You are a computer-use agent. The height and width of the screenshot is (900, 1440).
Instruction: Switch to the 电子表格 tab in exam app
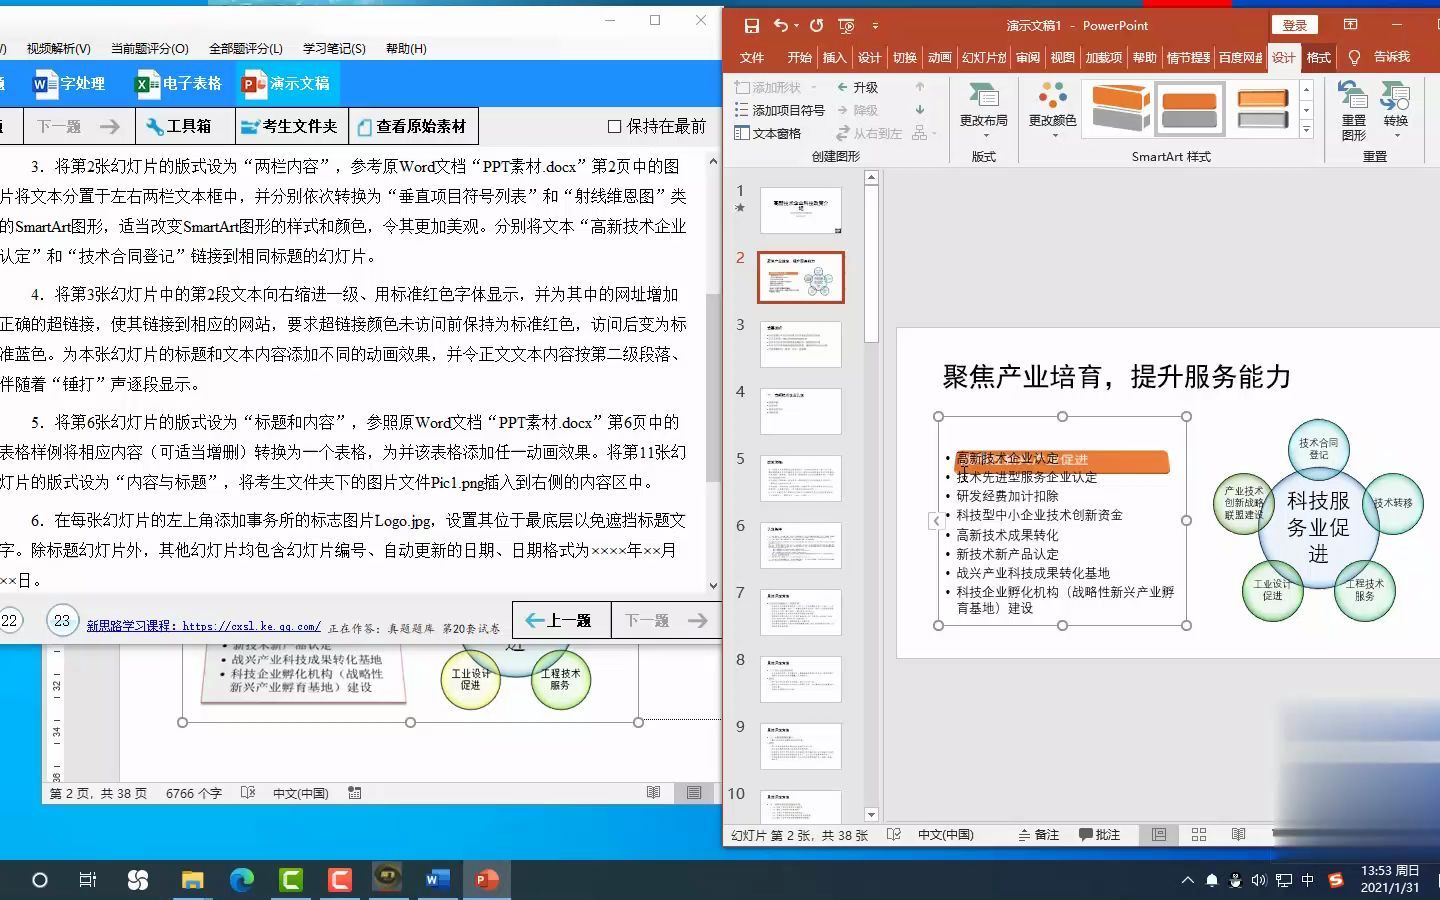tap(178, 83)
